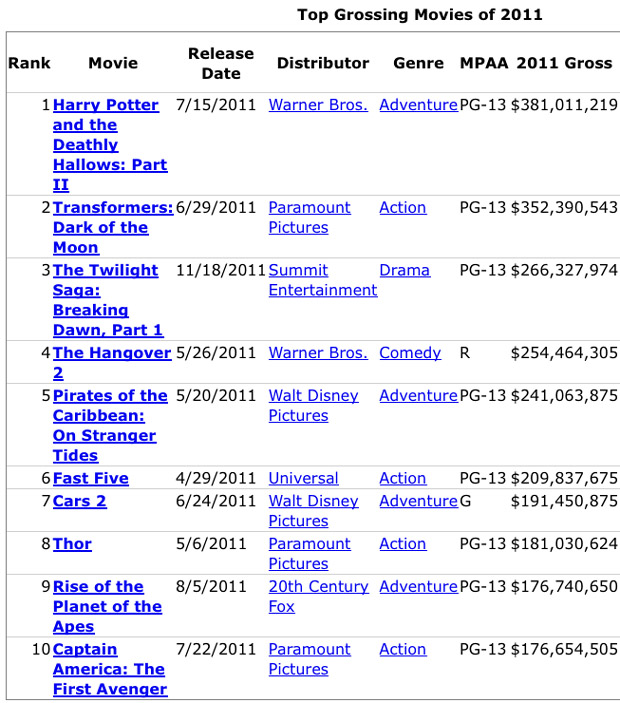Click Warner Bros. distributor in Harry Potter row

click(x=318, y=105)
